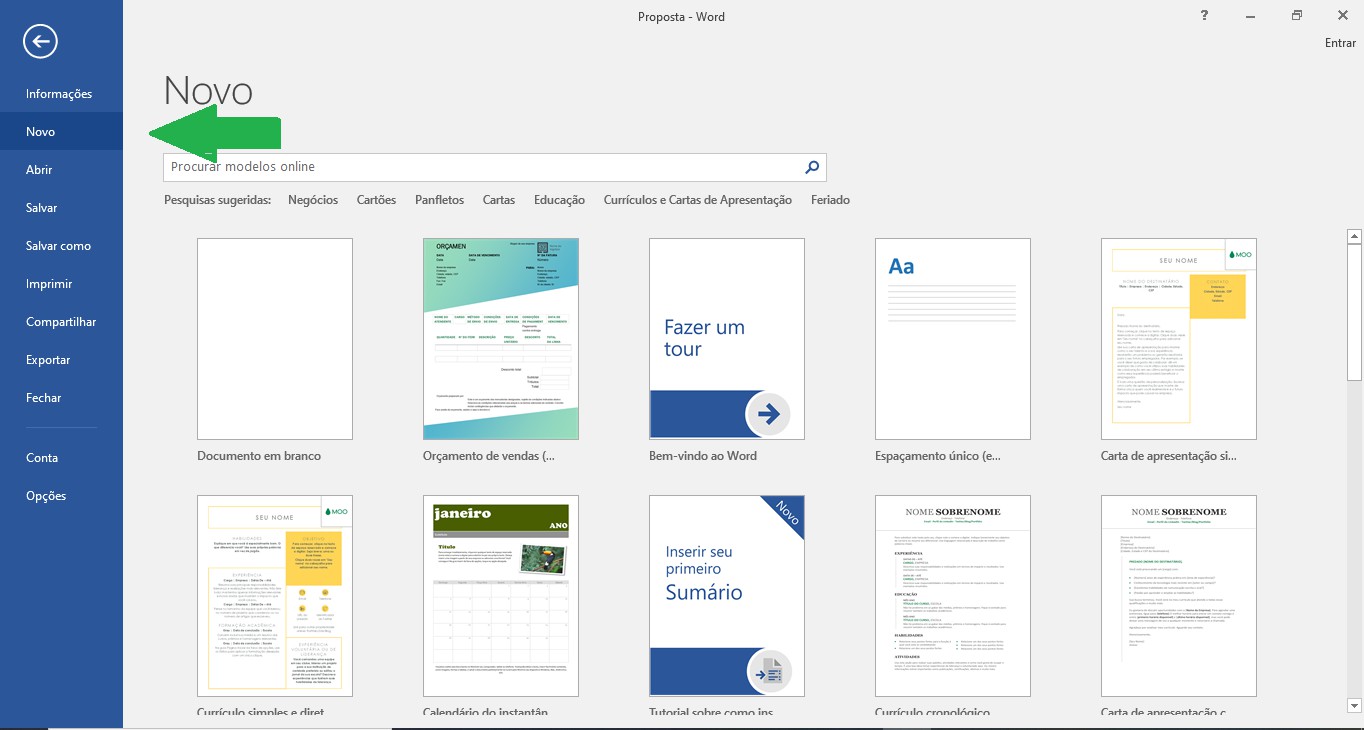Select Novo in the sidebar
Screen dimensions: 1364x730
[x=61, y=132]
